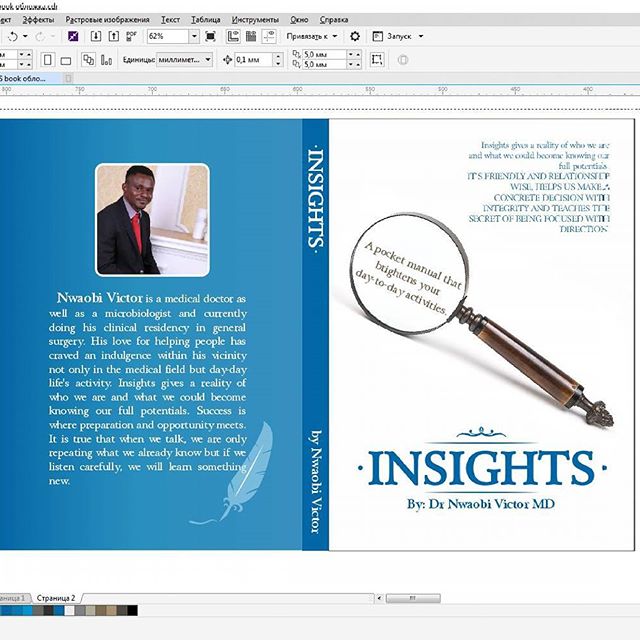640x640 pixels.
Task: Click the nudge distance arrows icon
Action: [227, 60]
